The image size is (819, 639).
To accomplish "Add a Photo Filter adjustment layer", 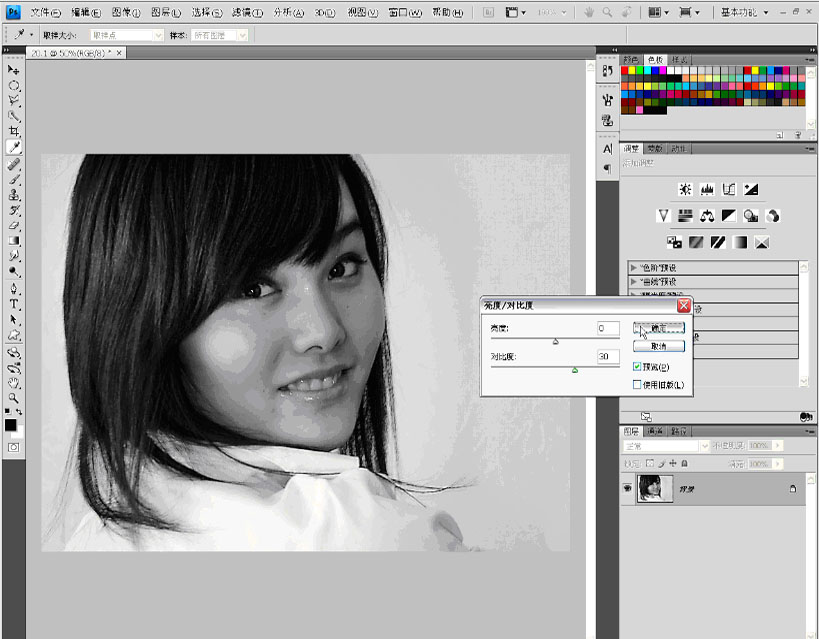I will tap(751, 215).
